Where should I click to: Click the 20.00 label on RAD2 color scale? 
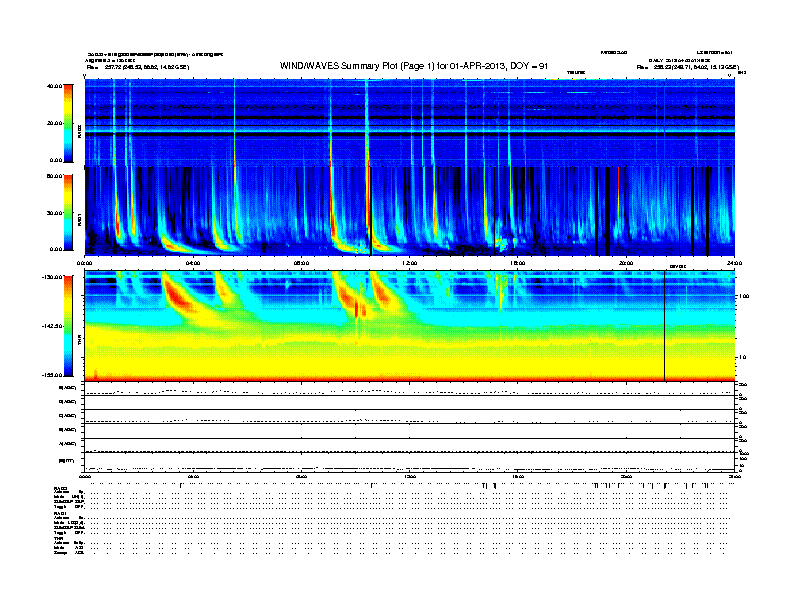(x=54, y=123)
